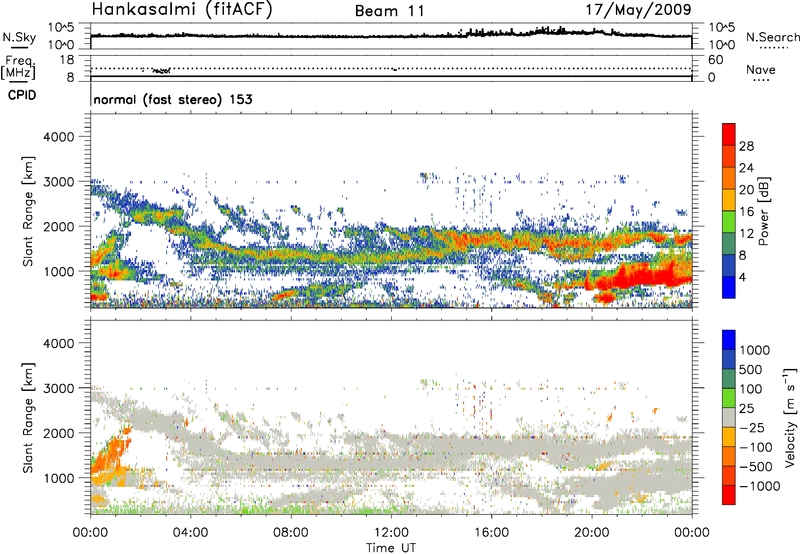Pick the gray −25 to 25 velocity colorbar segment
Viewport: 800px width, 554px height.
click(x=729, y=417)
